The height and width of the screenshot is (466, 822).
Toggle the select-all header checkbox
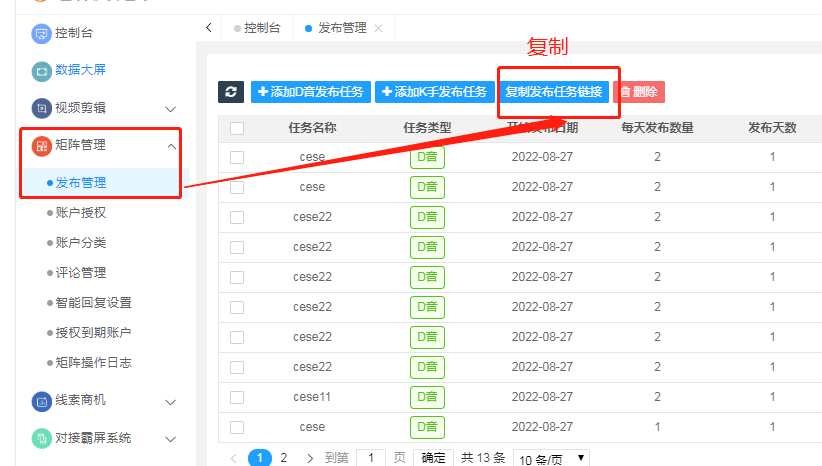click(237, 128)
